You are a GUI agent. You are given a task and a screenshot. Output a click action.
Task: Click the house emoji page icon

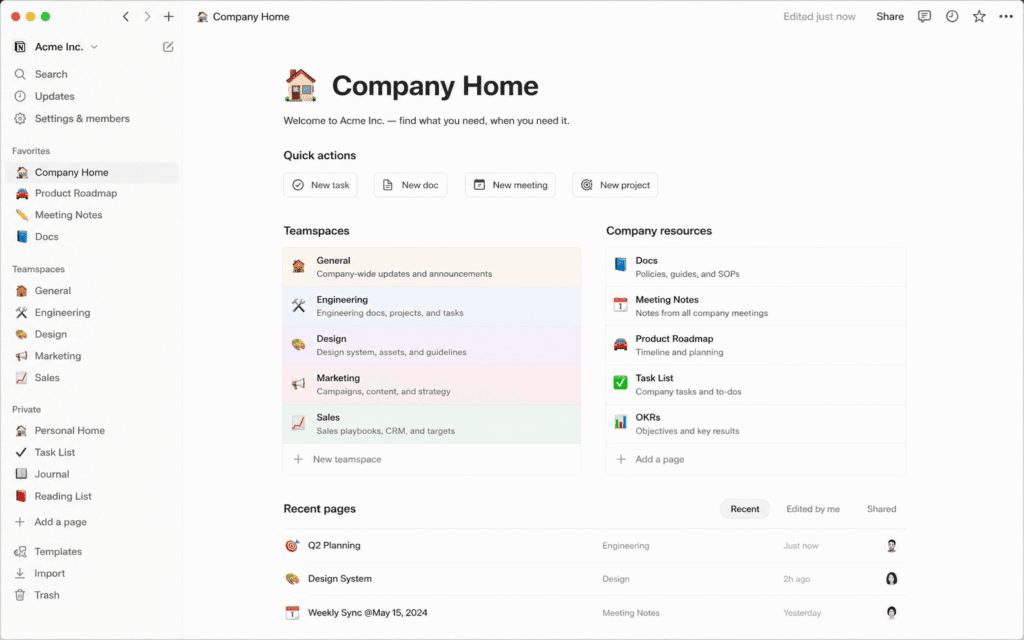(300, 86)
